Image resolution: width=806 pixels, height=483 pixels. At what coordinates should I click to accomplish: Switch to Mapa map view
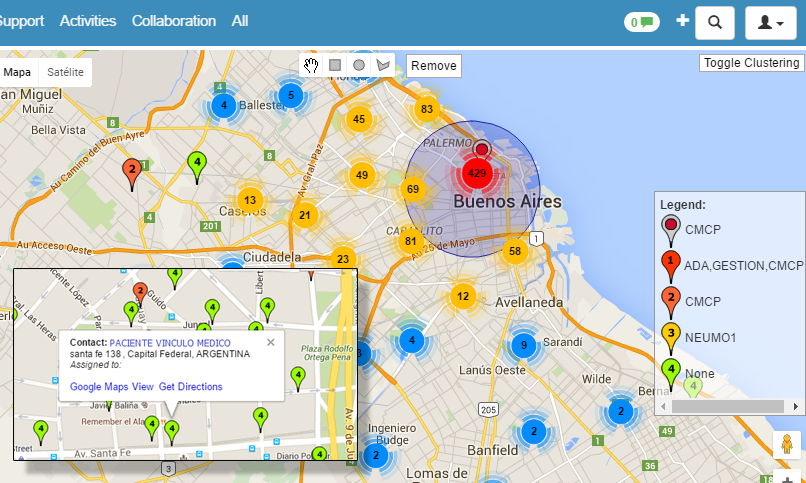click(x=17, y=72)
